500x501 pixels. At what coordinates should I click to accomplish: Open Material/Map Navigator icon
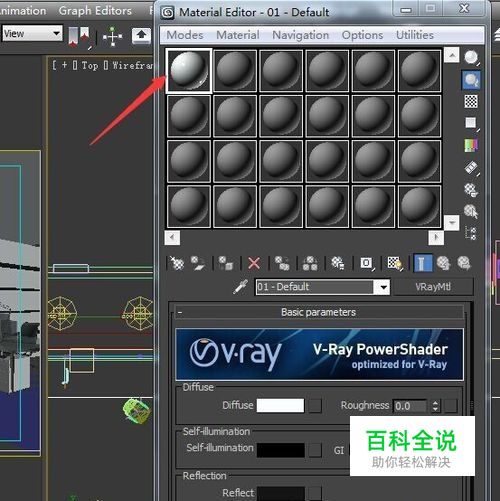[471, 233]
